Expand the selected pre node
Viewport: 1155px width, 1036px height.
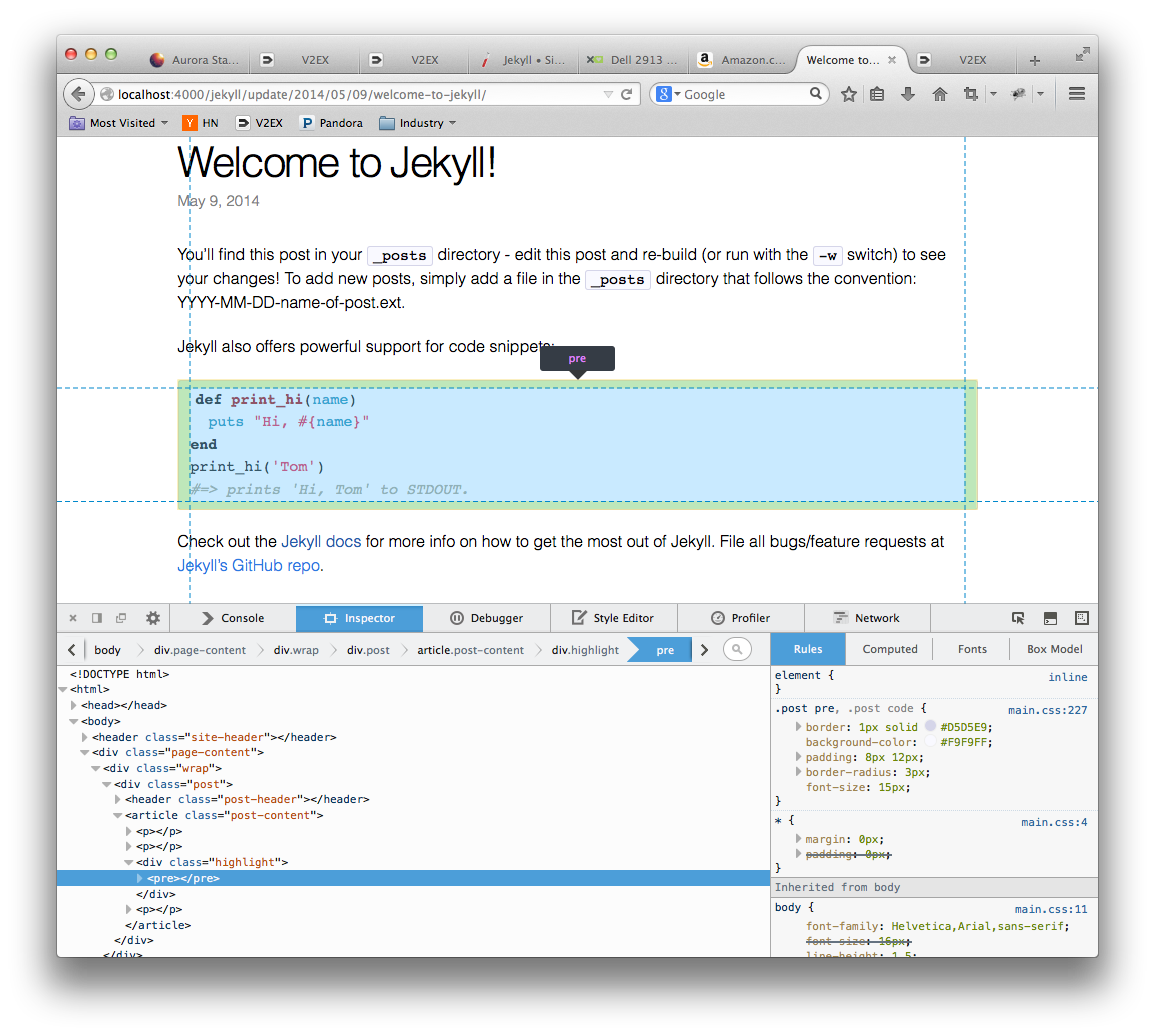139,878
